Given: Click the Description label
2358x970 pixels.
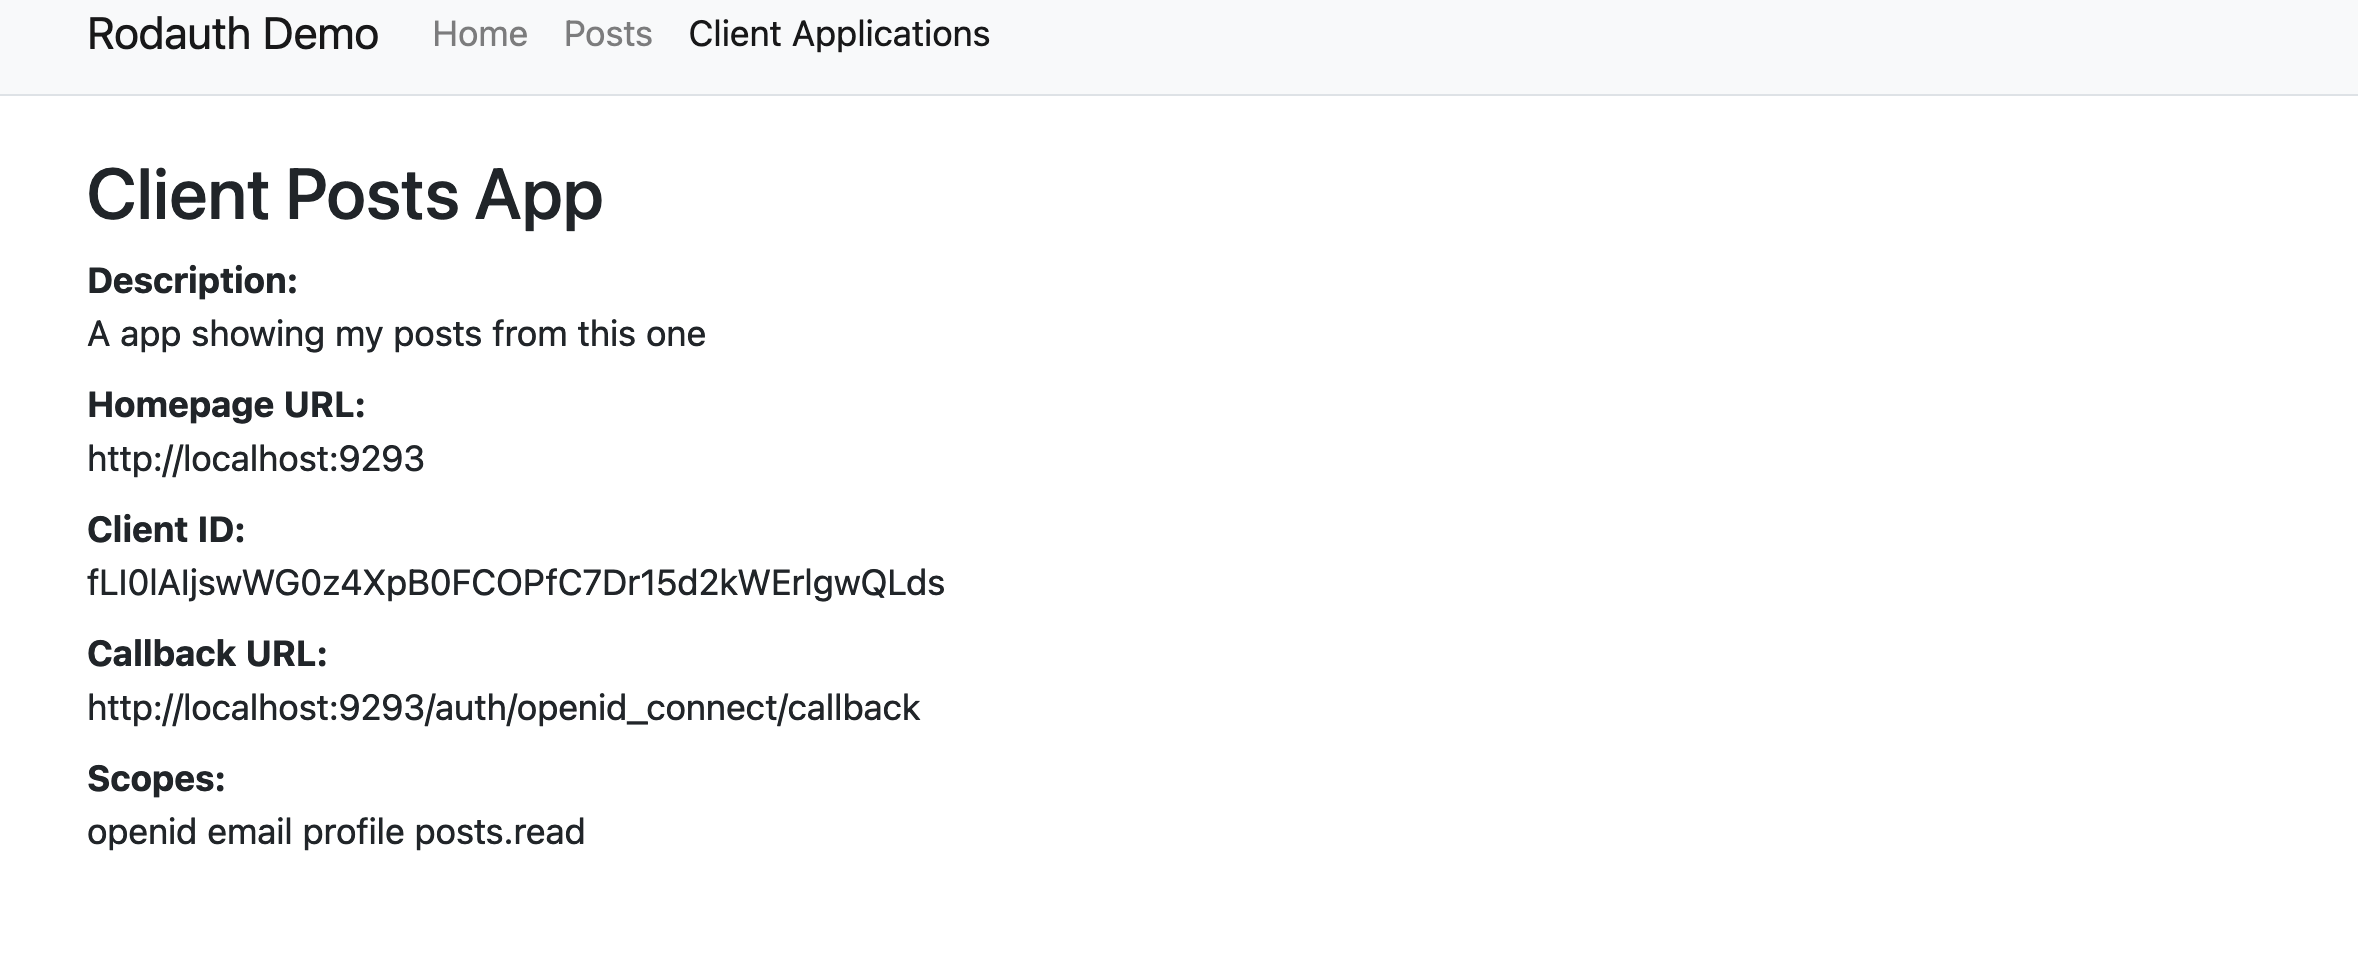Looking at the screenshot, I should point(192,281).
